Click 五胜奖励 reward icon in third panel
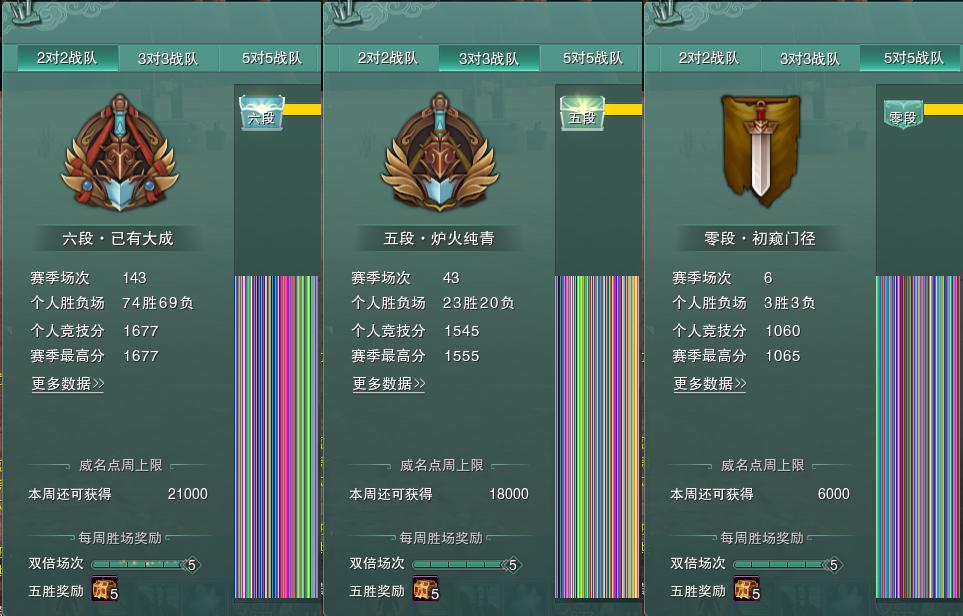This screenshot has width=963, height=616. 747,589
